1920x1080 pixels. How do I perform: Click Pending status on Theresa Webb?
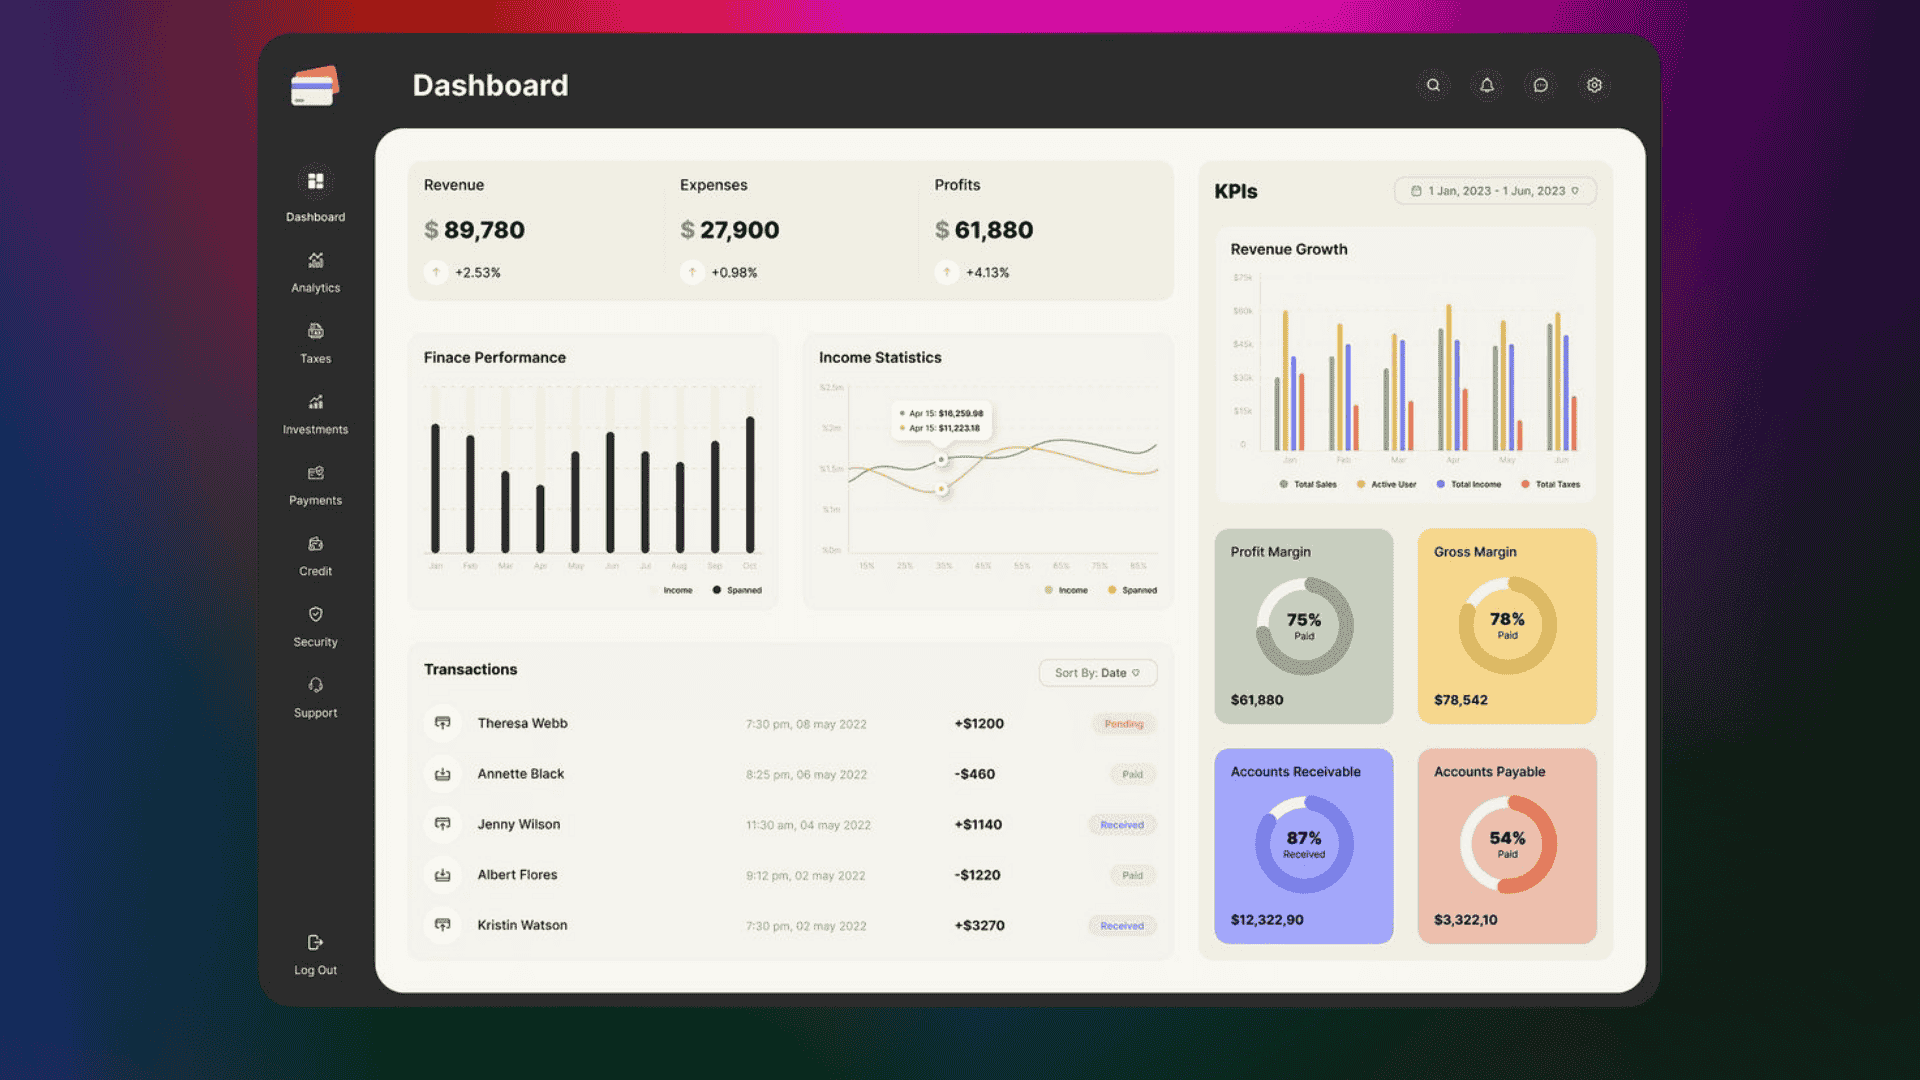coord(1123,724)
